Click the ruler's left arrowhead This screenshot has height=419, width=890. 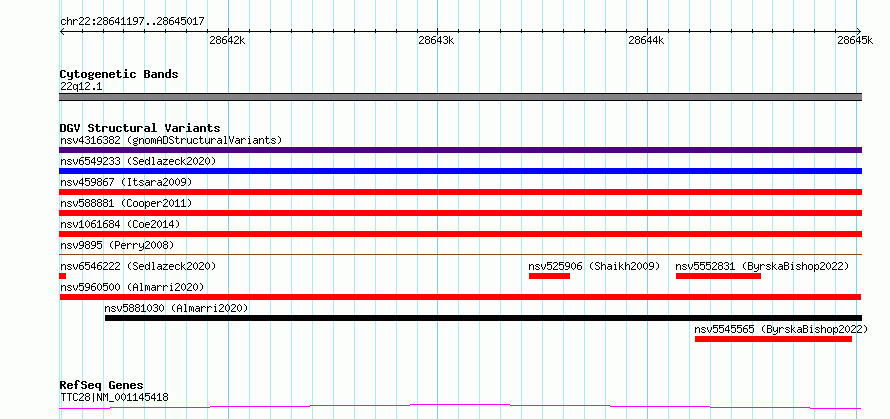pyautogui.click(x=62, y=31)
